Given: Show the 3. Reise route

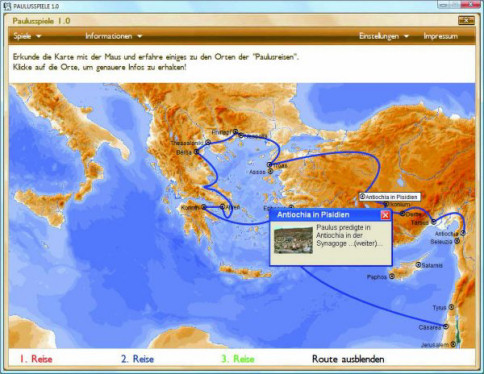Looking at the screenshot, I should click(238, 359).
